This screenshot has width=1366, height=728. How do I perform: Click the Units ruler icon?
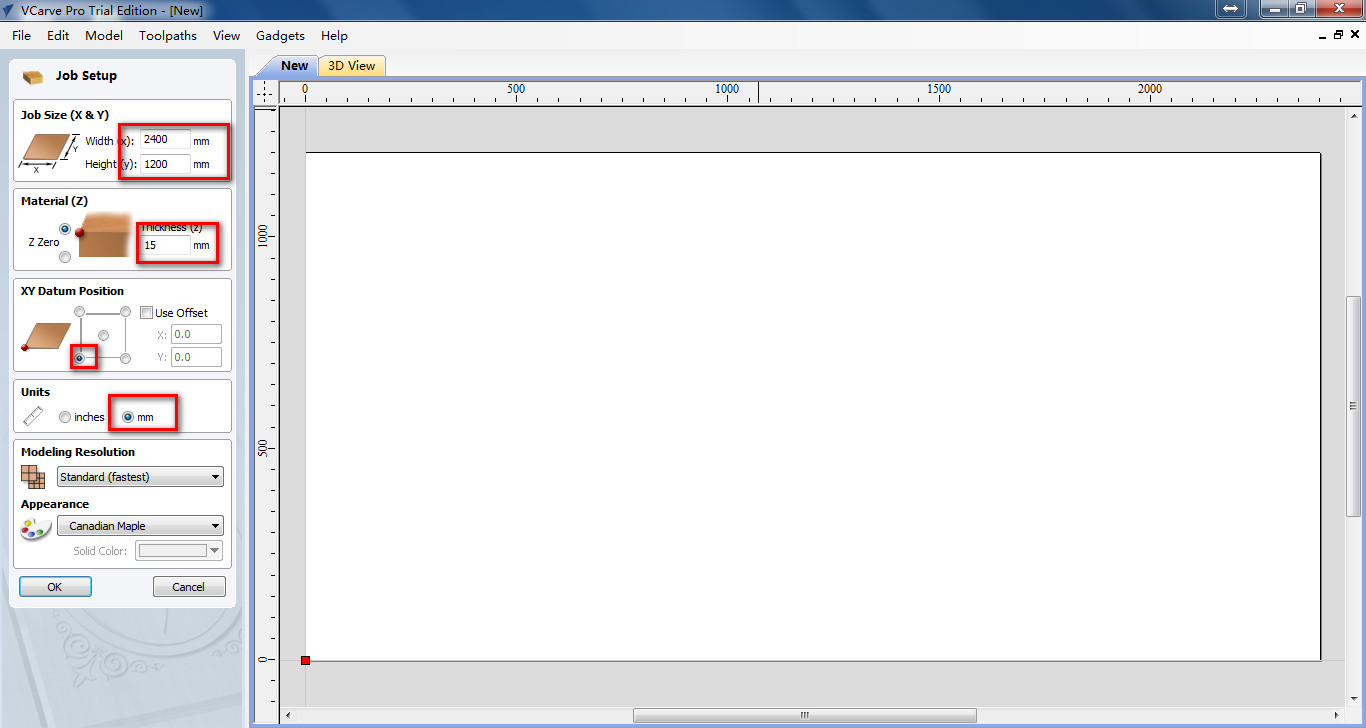(33, 416)
